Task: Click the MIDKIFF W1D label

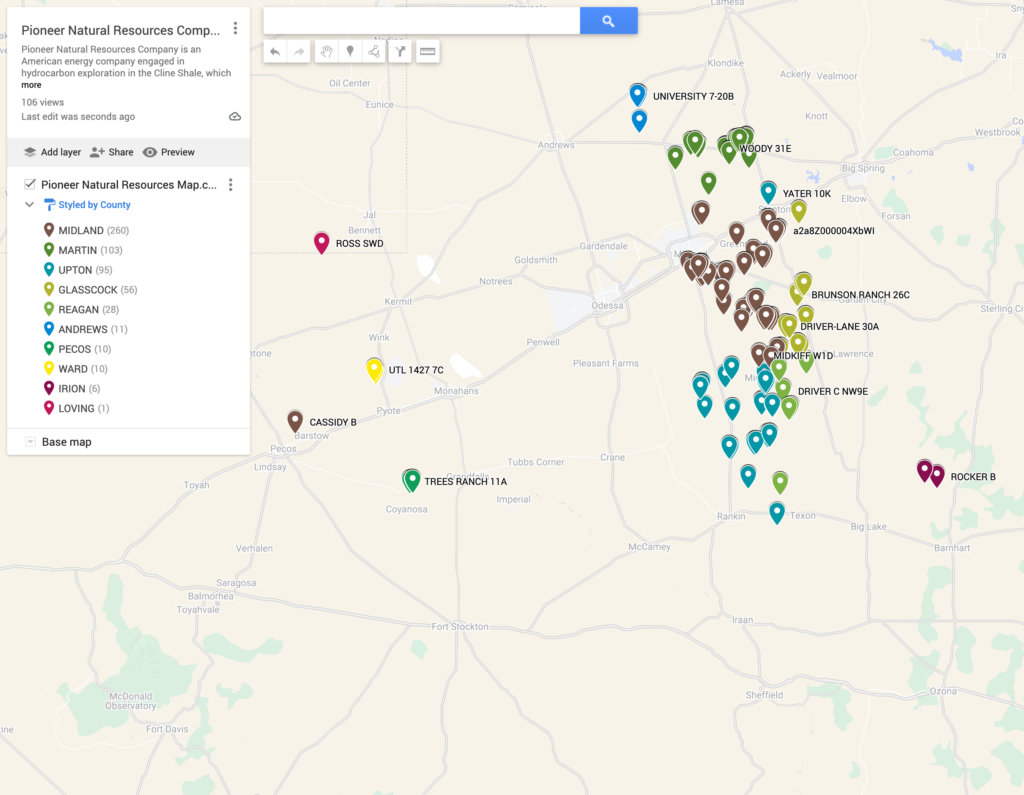Action: click(x=803, y=356)
